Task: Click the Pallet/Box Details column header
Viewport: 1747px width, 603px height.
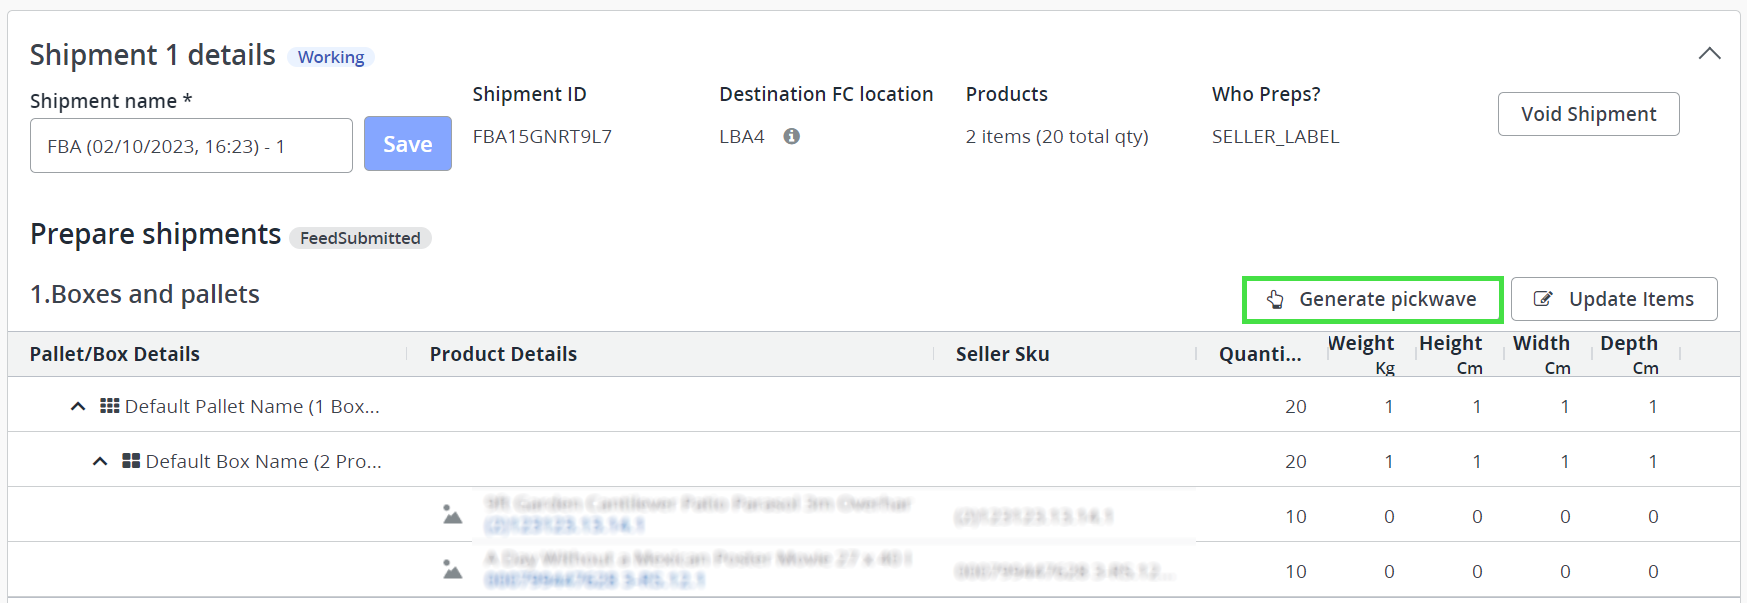Action: (x=115, y=354)
